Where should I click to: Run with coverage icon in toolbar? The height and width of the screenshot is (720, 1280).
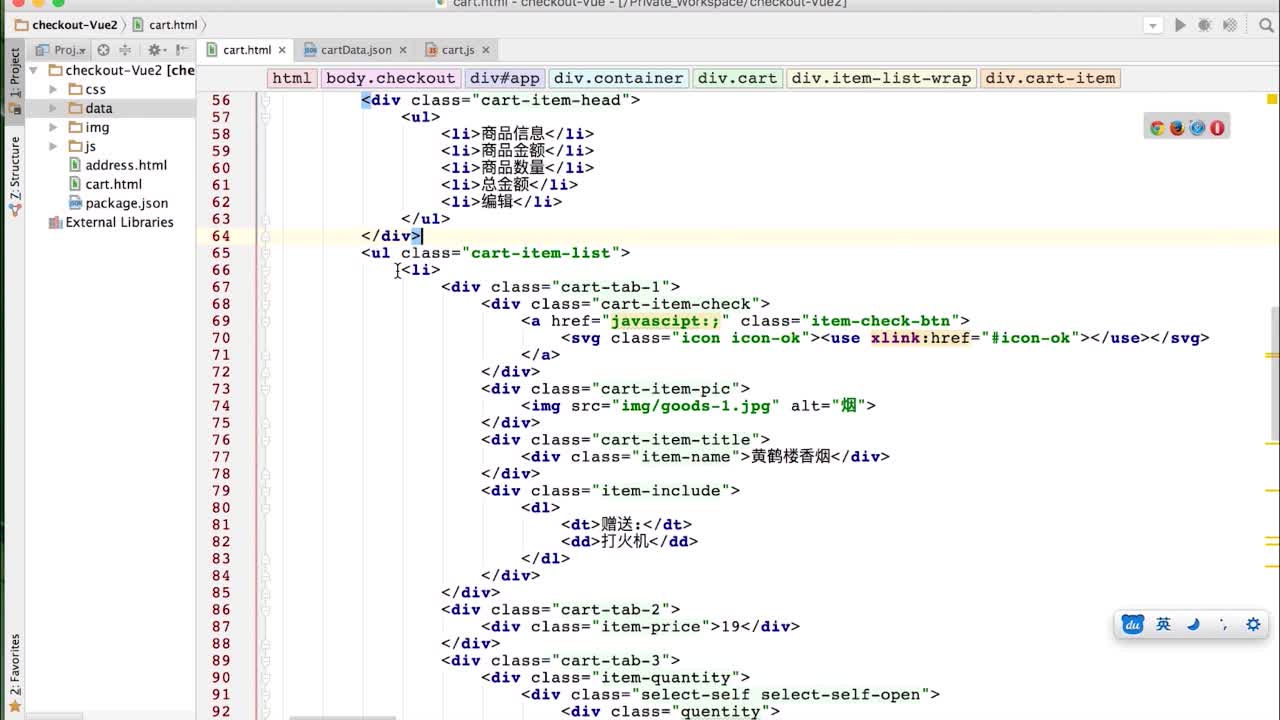pos(1228,25)
